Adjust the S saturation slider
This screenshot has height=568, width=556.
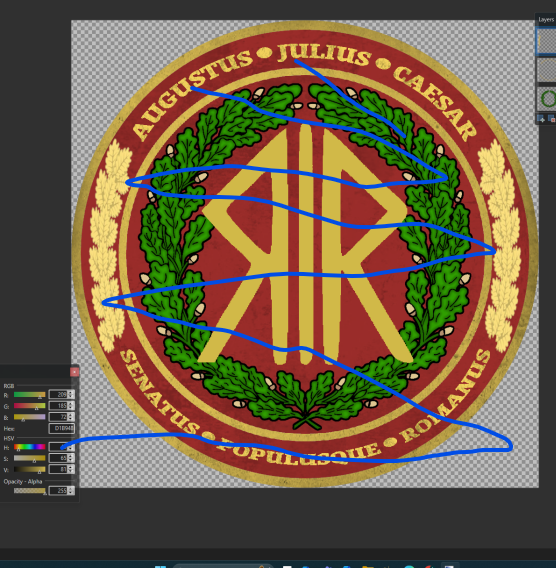(30, 458)
